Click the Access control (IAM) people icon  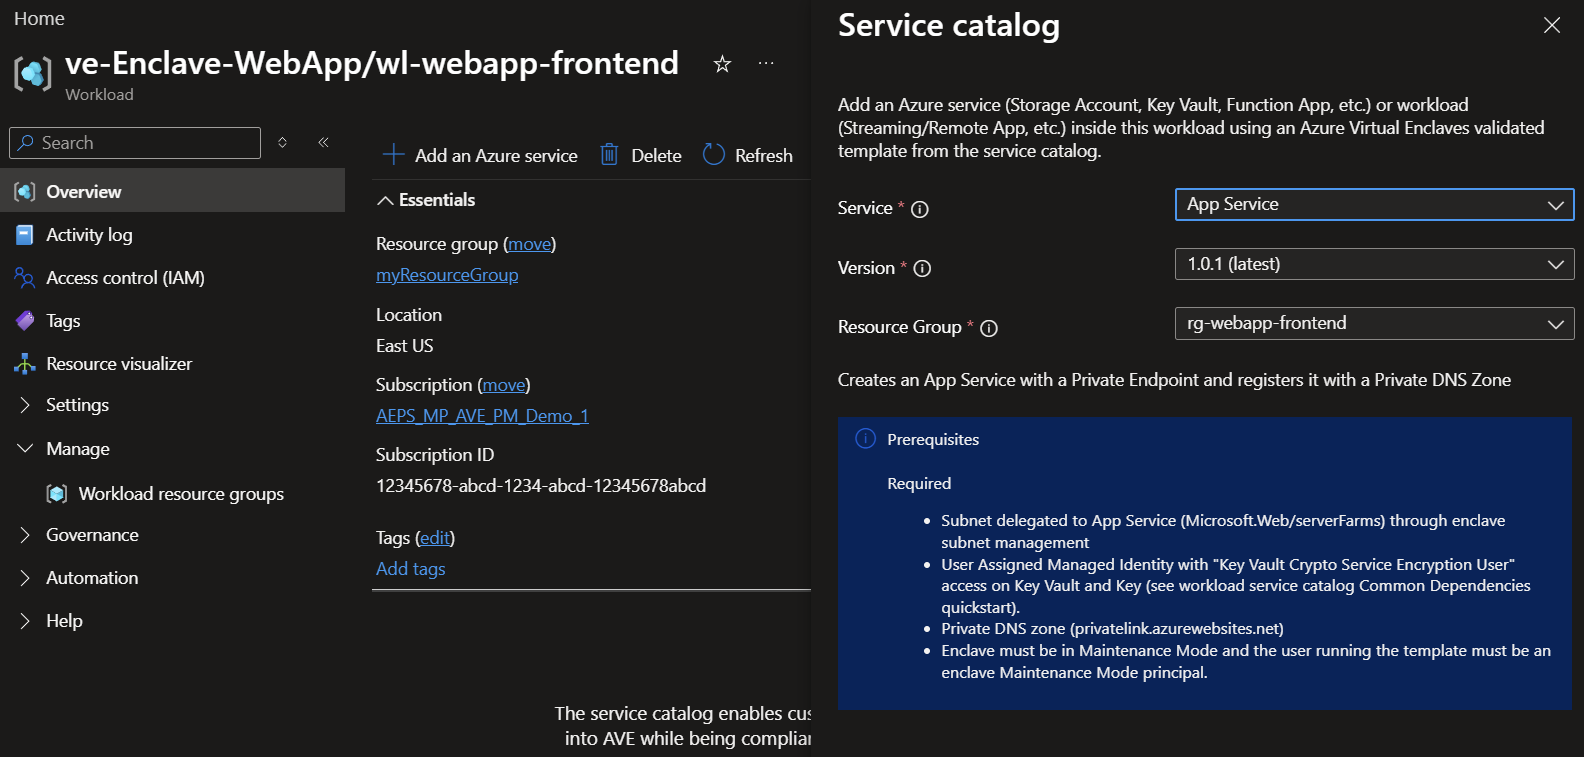pyautogui.click(x=25, y=277)
